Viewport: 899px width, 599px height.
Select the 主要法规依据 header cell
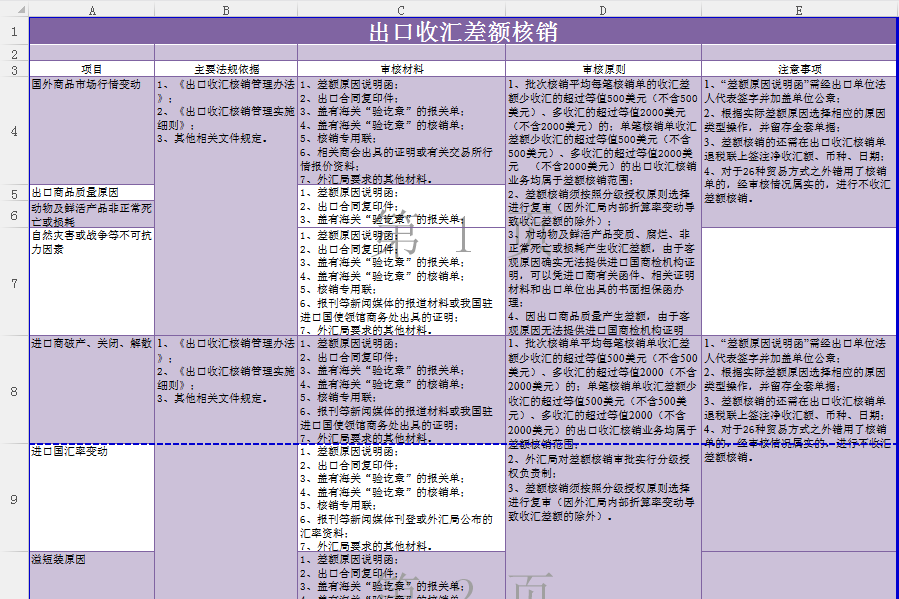tap(226, 70)
